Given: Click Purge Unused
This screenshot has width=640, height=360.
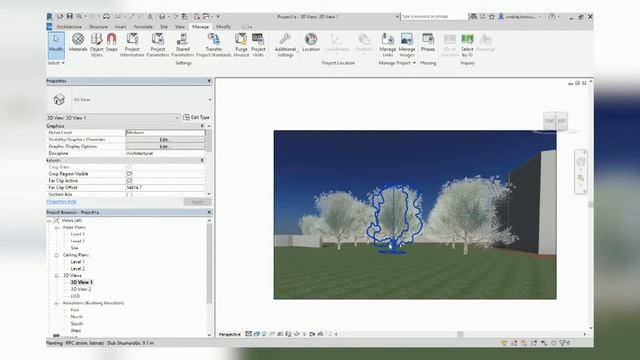Looking at the screenshot, I should 241,45.
